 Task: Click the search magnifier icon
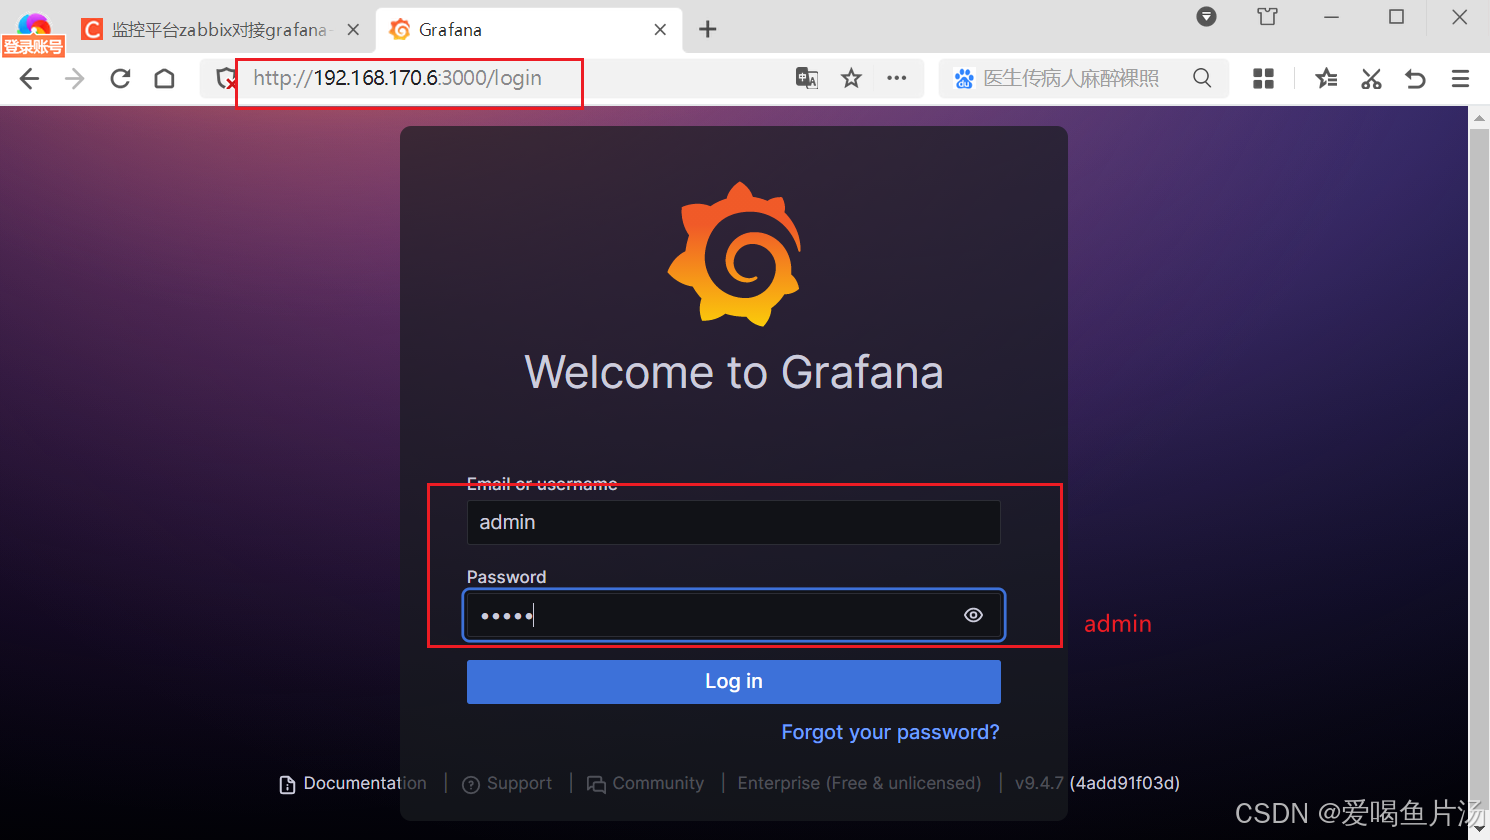[x=1202, y=78]
